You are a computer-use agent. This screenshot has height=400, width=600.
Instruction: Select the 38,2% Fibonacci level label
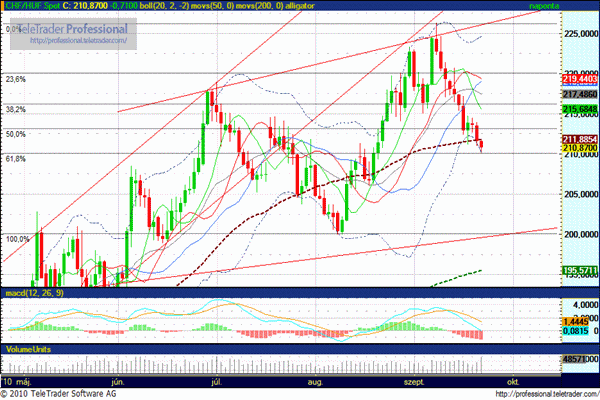point(16,109)
